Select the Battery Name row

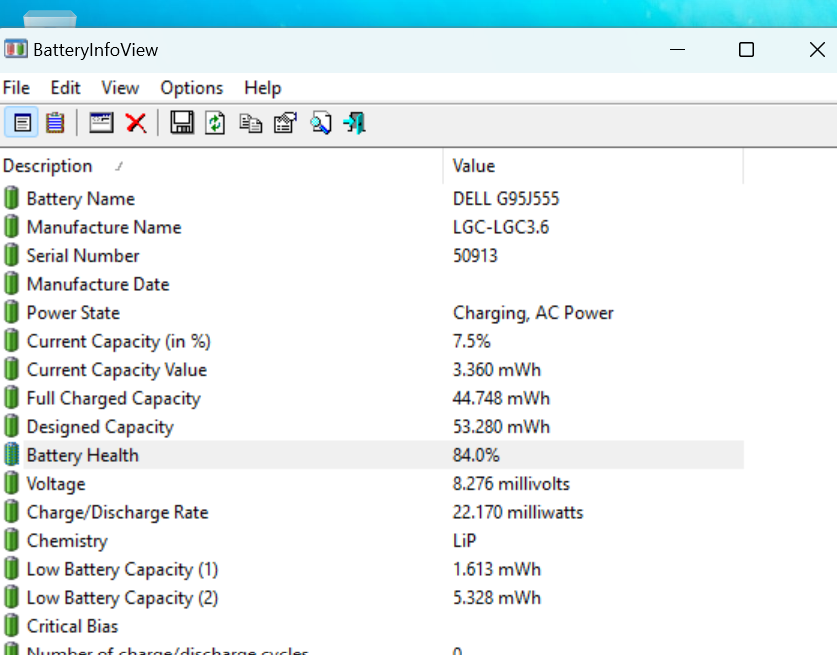pyautogui.click(x=372, y=198)
